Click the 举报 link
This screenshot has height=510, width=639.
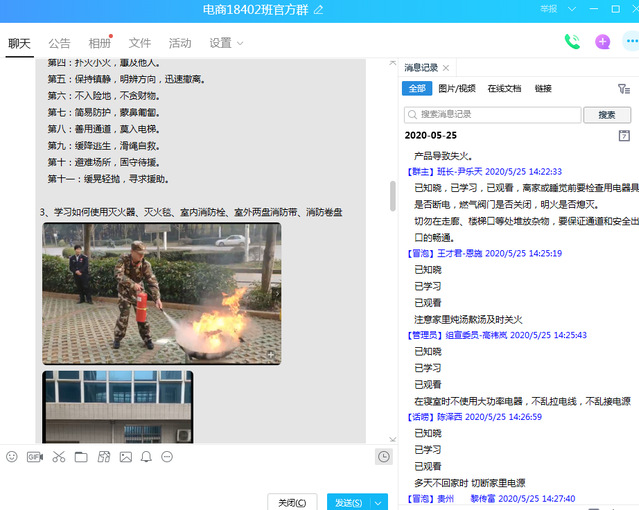(x=549, y=9)
